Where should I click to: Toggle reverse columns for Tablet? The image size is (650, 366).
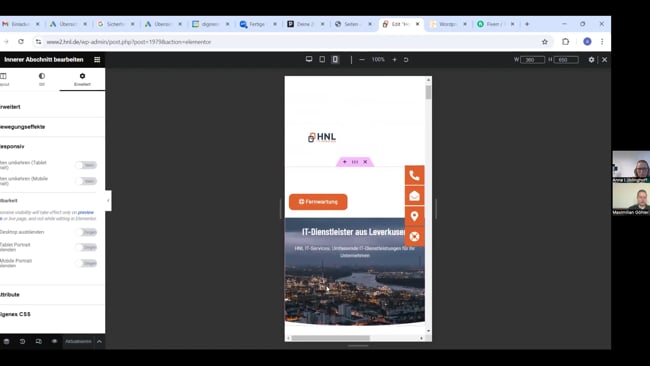(86, 165)
